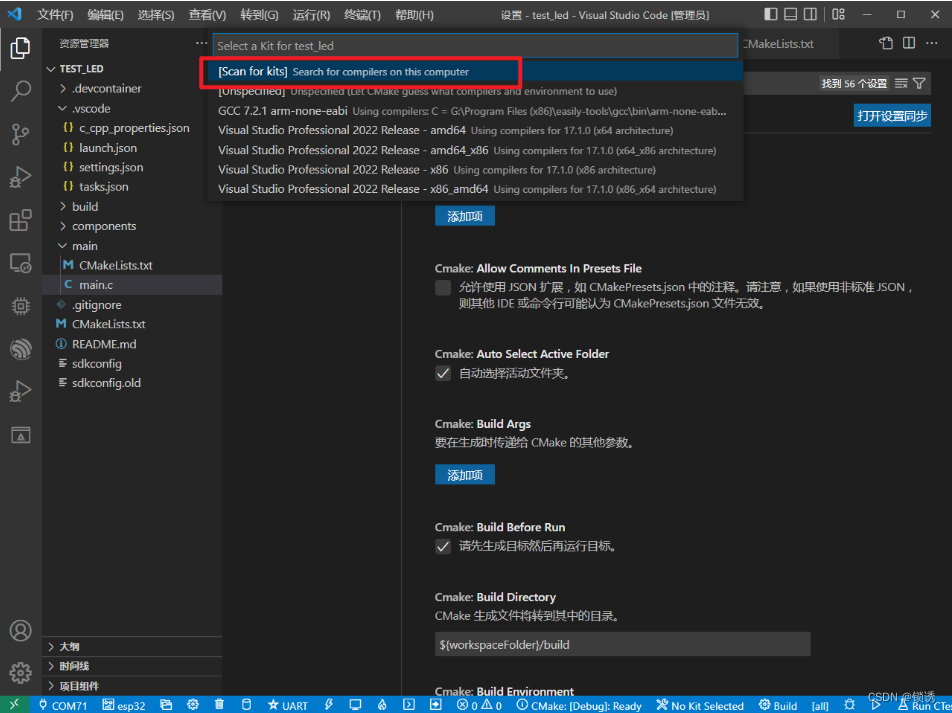Uncheck Auto Select Active Folder
The height and width of the screenshot is (713, 952).
click(x=443, y=373)
